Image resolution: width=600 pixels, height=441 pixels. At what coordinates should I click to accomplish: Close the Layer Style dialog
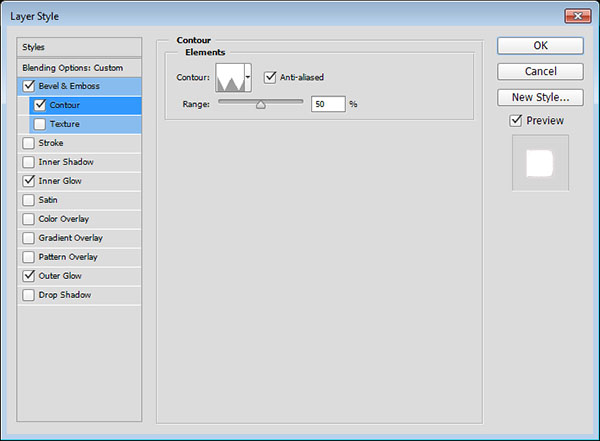578,16
